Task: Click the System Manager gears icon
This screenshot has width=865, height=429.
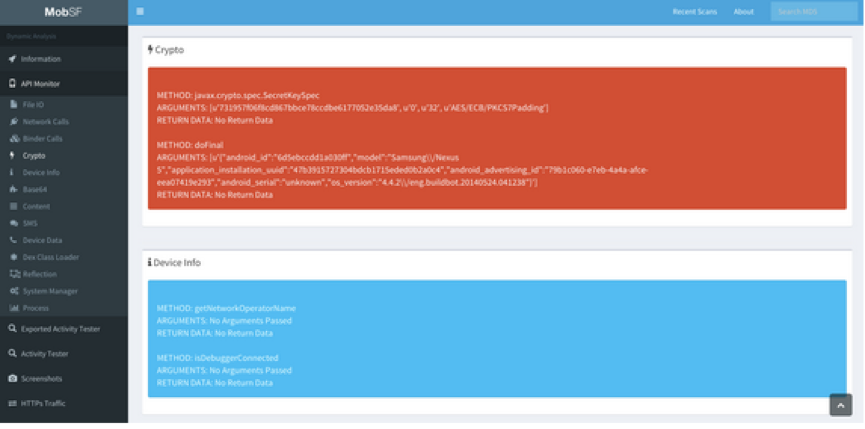Action: click(15, 291)
